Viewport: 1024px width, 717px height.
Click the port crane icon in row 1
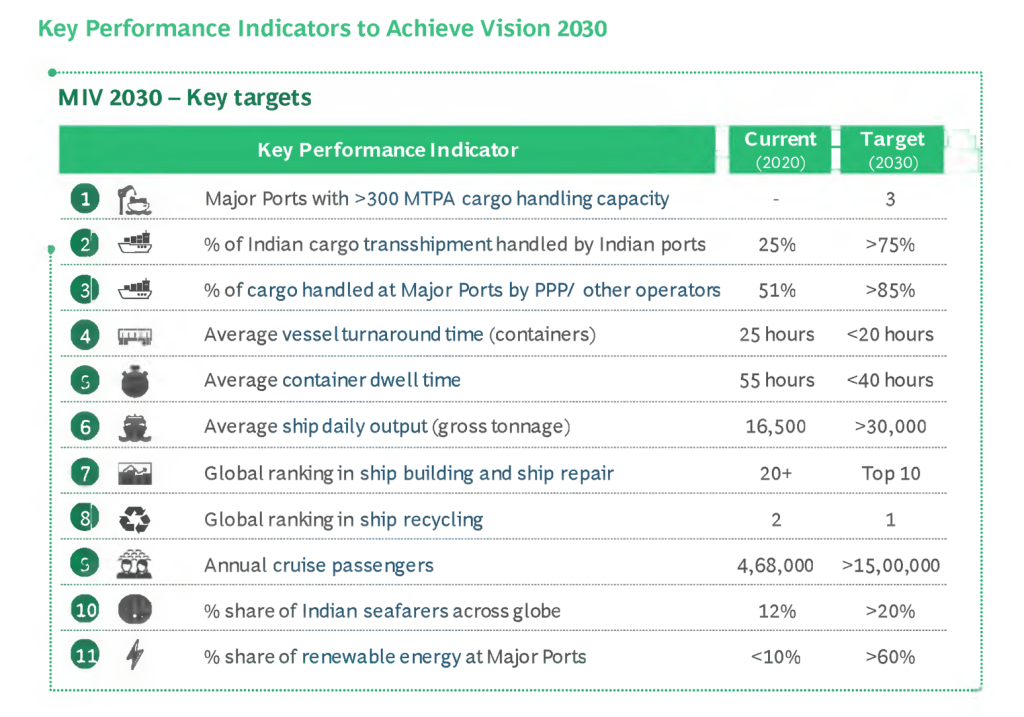pos(133,199)
